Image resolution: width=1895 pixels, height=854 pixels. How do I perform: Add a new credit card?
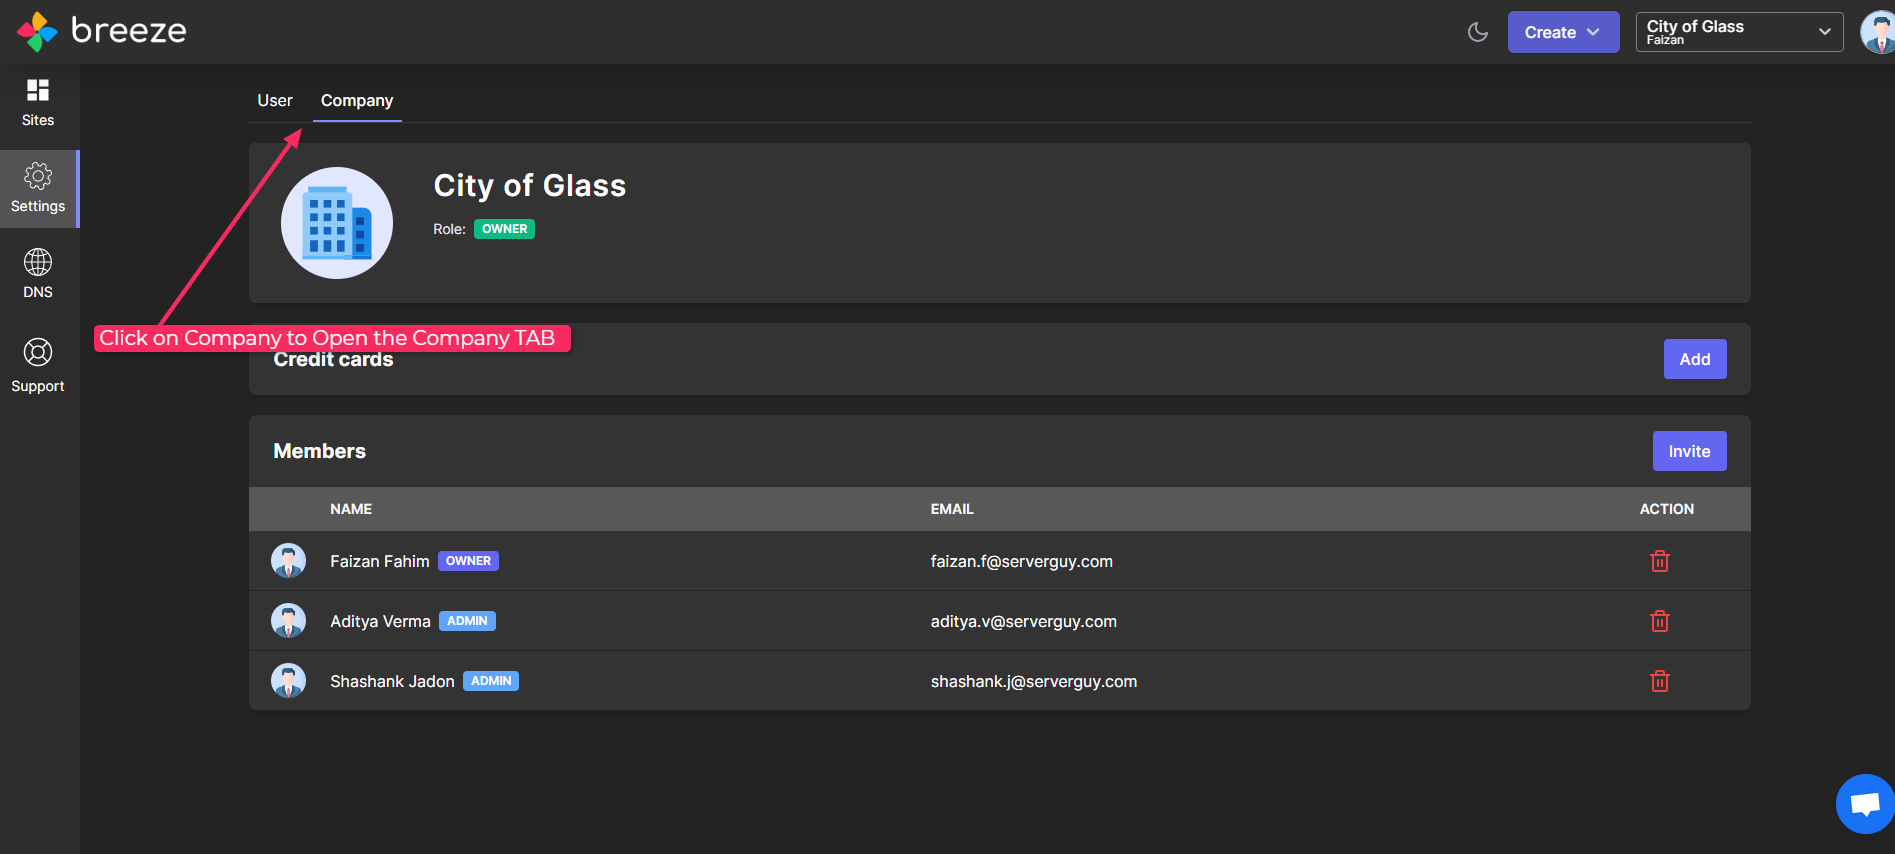1695,359
